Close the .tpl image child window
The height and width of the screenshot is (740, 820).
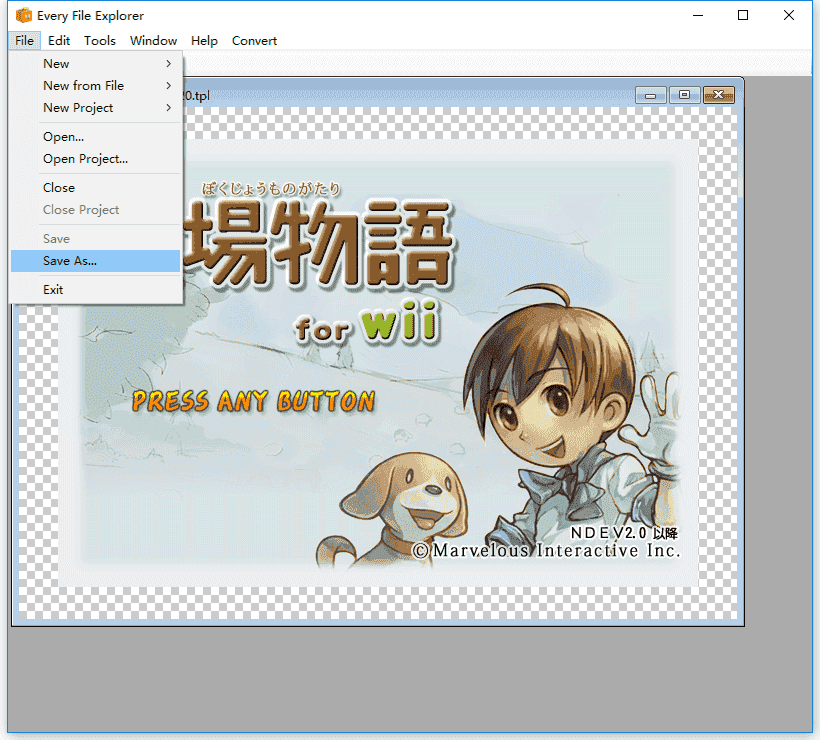[x=719, y=95]
